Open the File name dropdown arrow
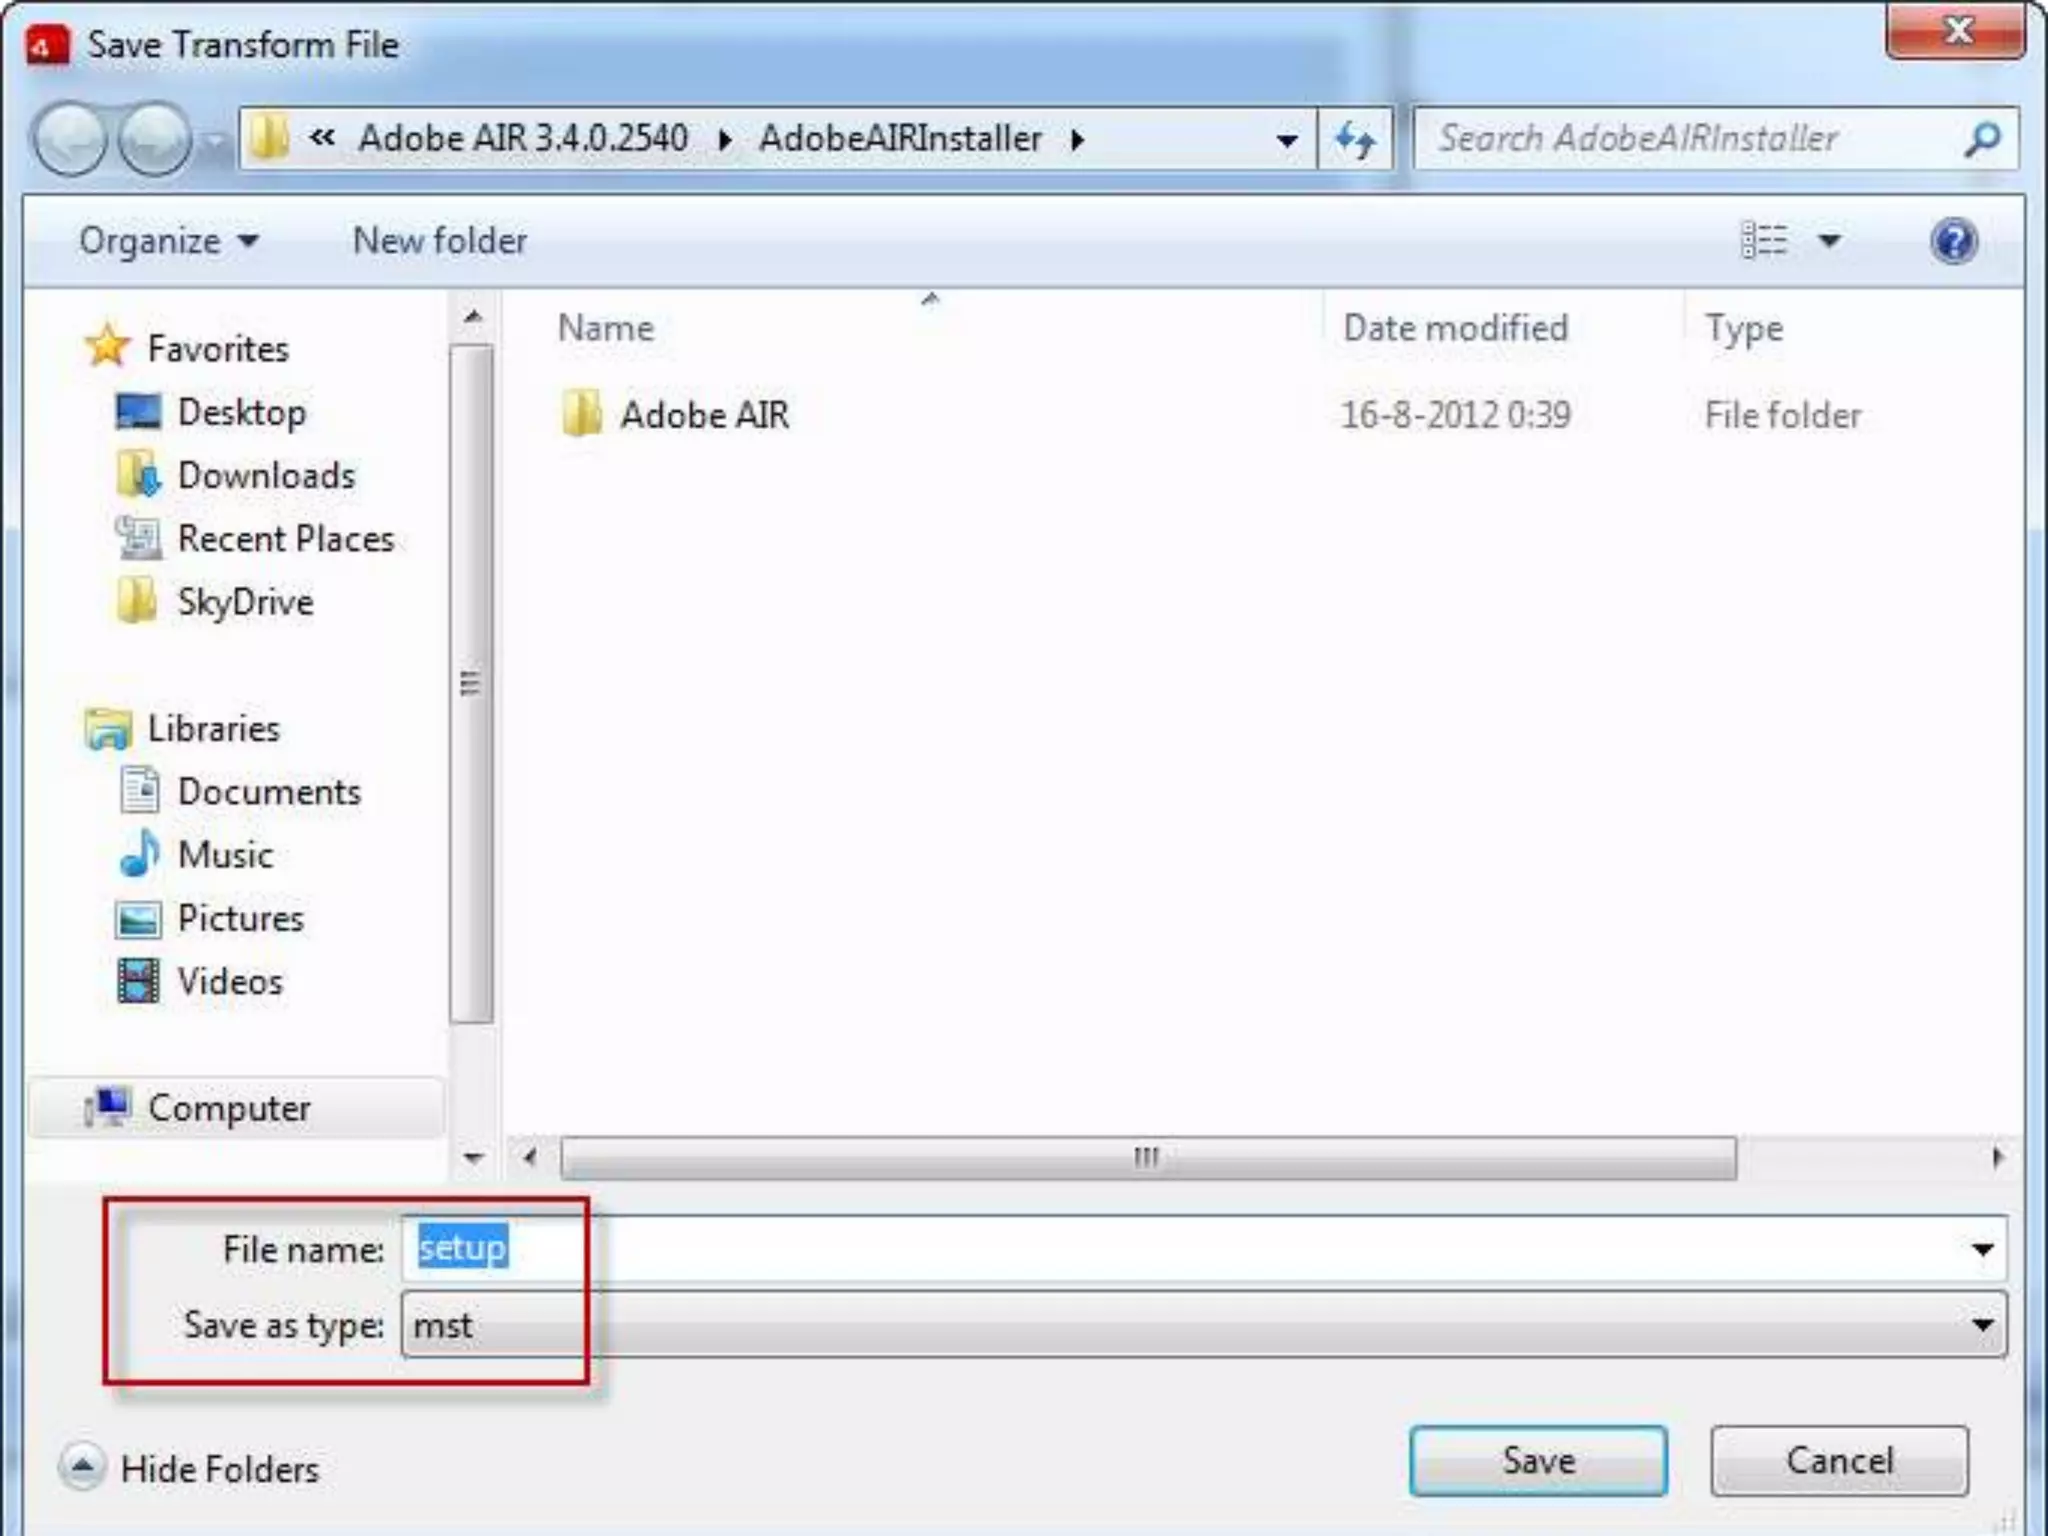2048x1536 pixels. (1982, 1249)
